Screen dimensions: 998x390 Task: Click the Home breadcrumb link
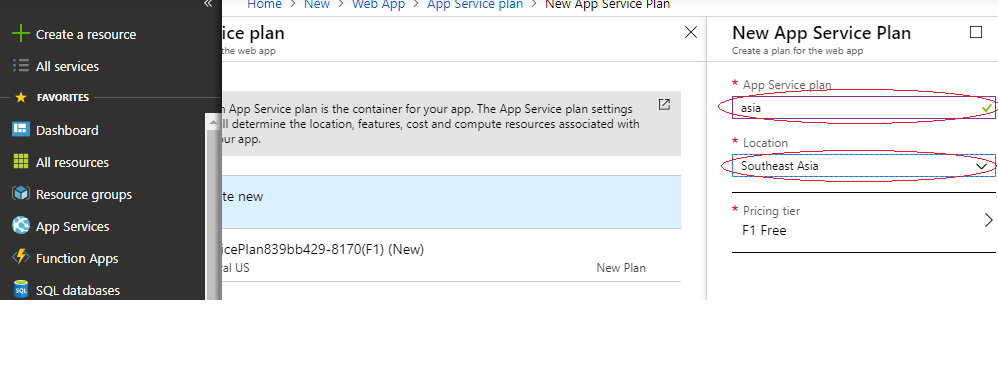click(x=264, y=4)
